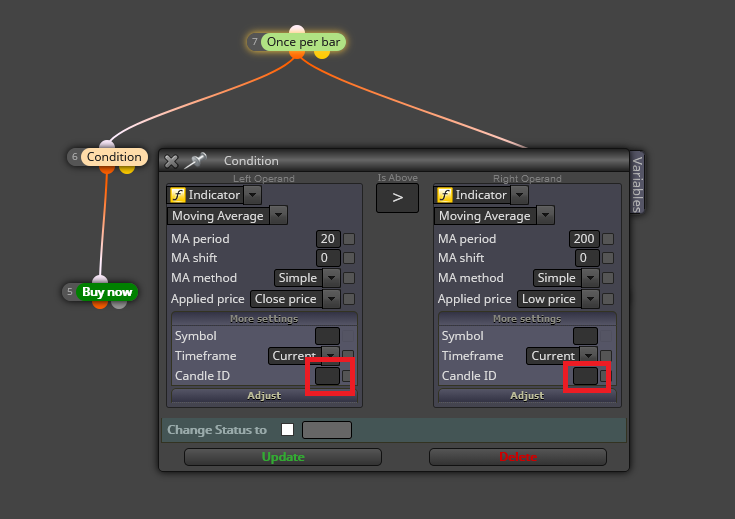The height and width of the screenshot is (519, 735).
Task: Expand Right Operand Adjust section
Action: tap(527, 396)
